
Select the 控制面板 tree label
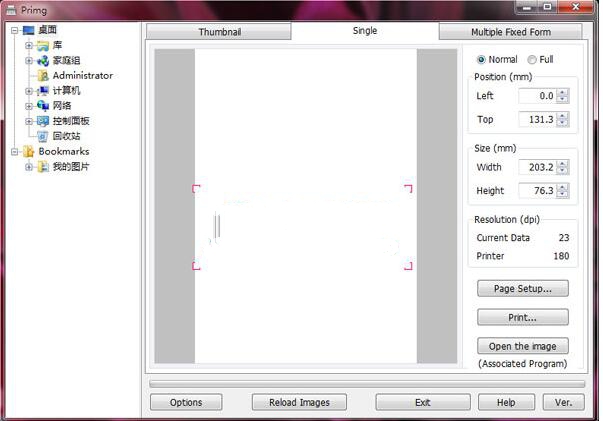71,121
